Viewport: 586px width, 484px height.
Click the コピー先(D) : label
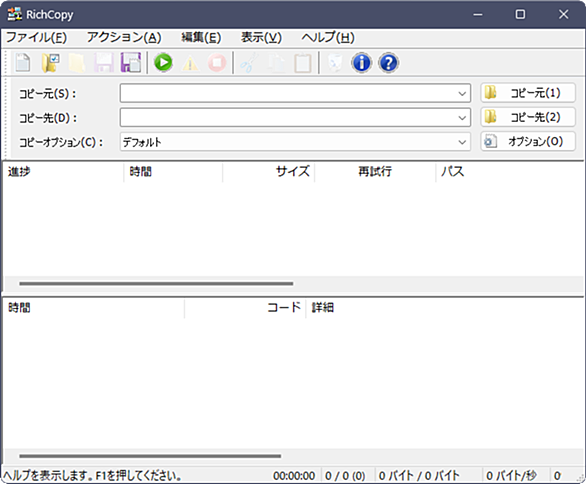48,118
